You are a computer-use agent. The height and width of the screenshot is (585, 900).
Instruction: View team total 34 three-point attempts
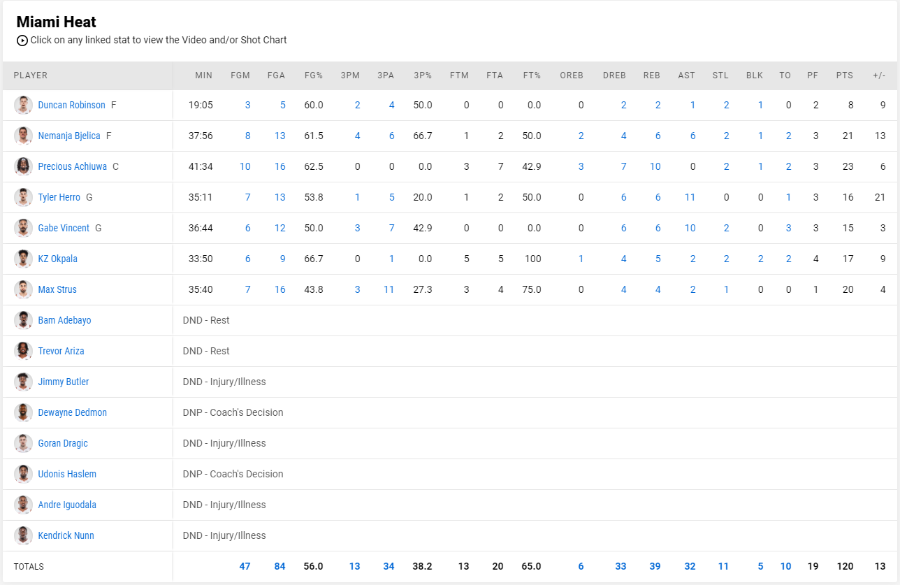(x=389, y=567)
